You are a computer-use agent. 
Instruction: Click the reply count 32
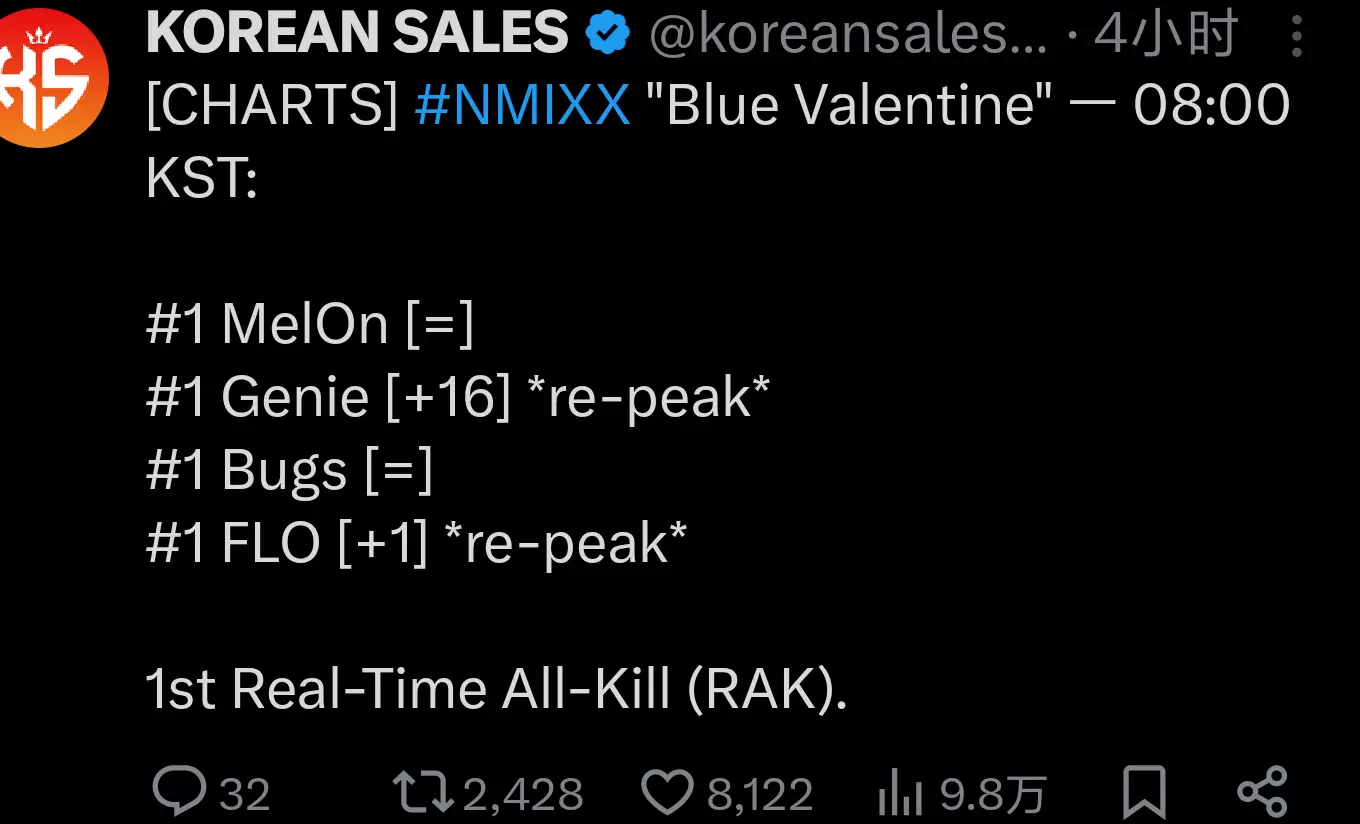click(245, 795)
